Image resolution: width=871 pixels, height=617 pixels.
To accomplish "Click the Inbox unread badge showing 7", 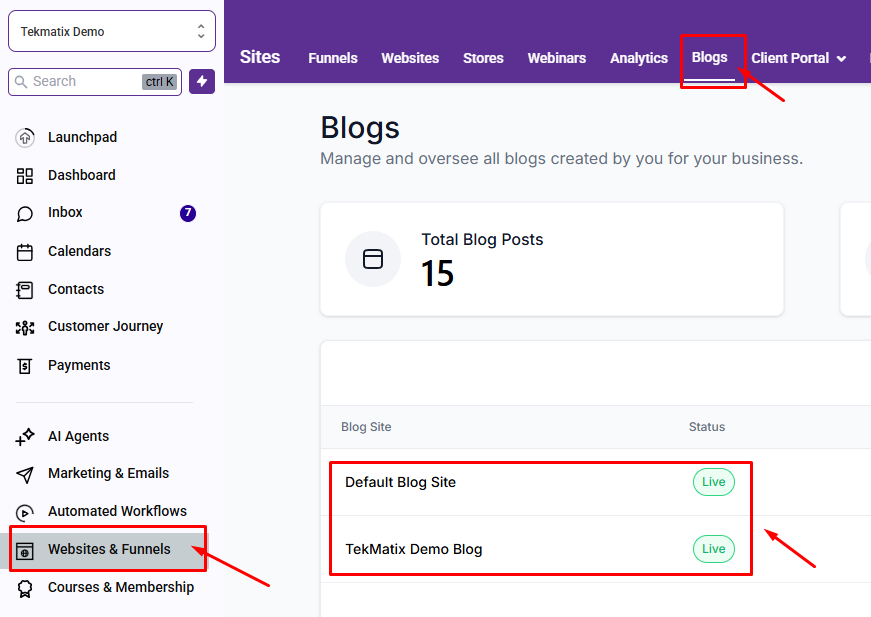I will pyautogui.click(x=188, y=213).
